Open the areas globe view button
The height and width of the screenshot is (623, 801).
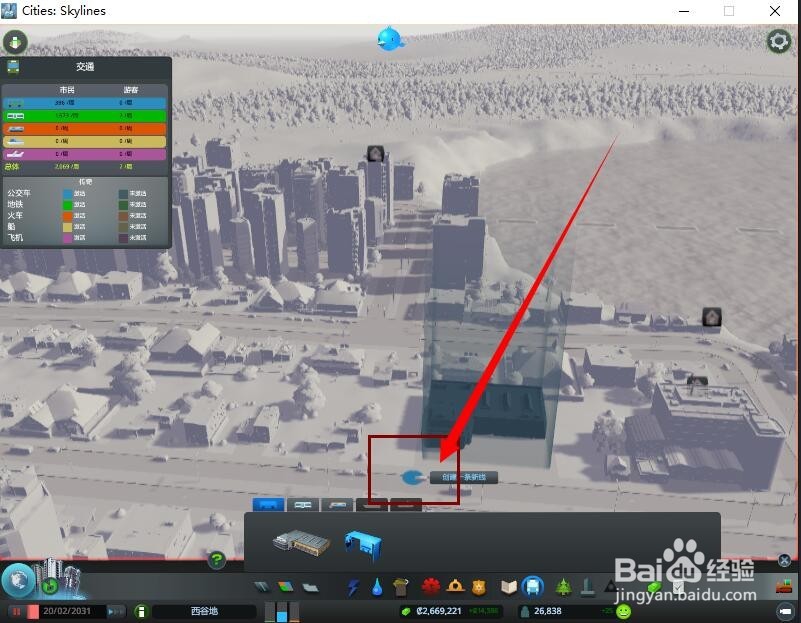pos(18,581)
